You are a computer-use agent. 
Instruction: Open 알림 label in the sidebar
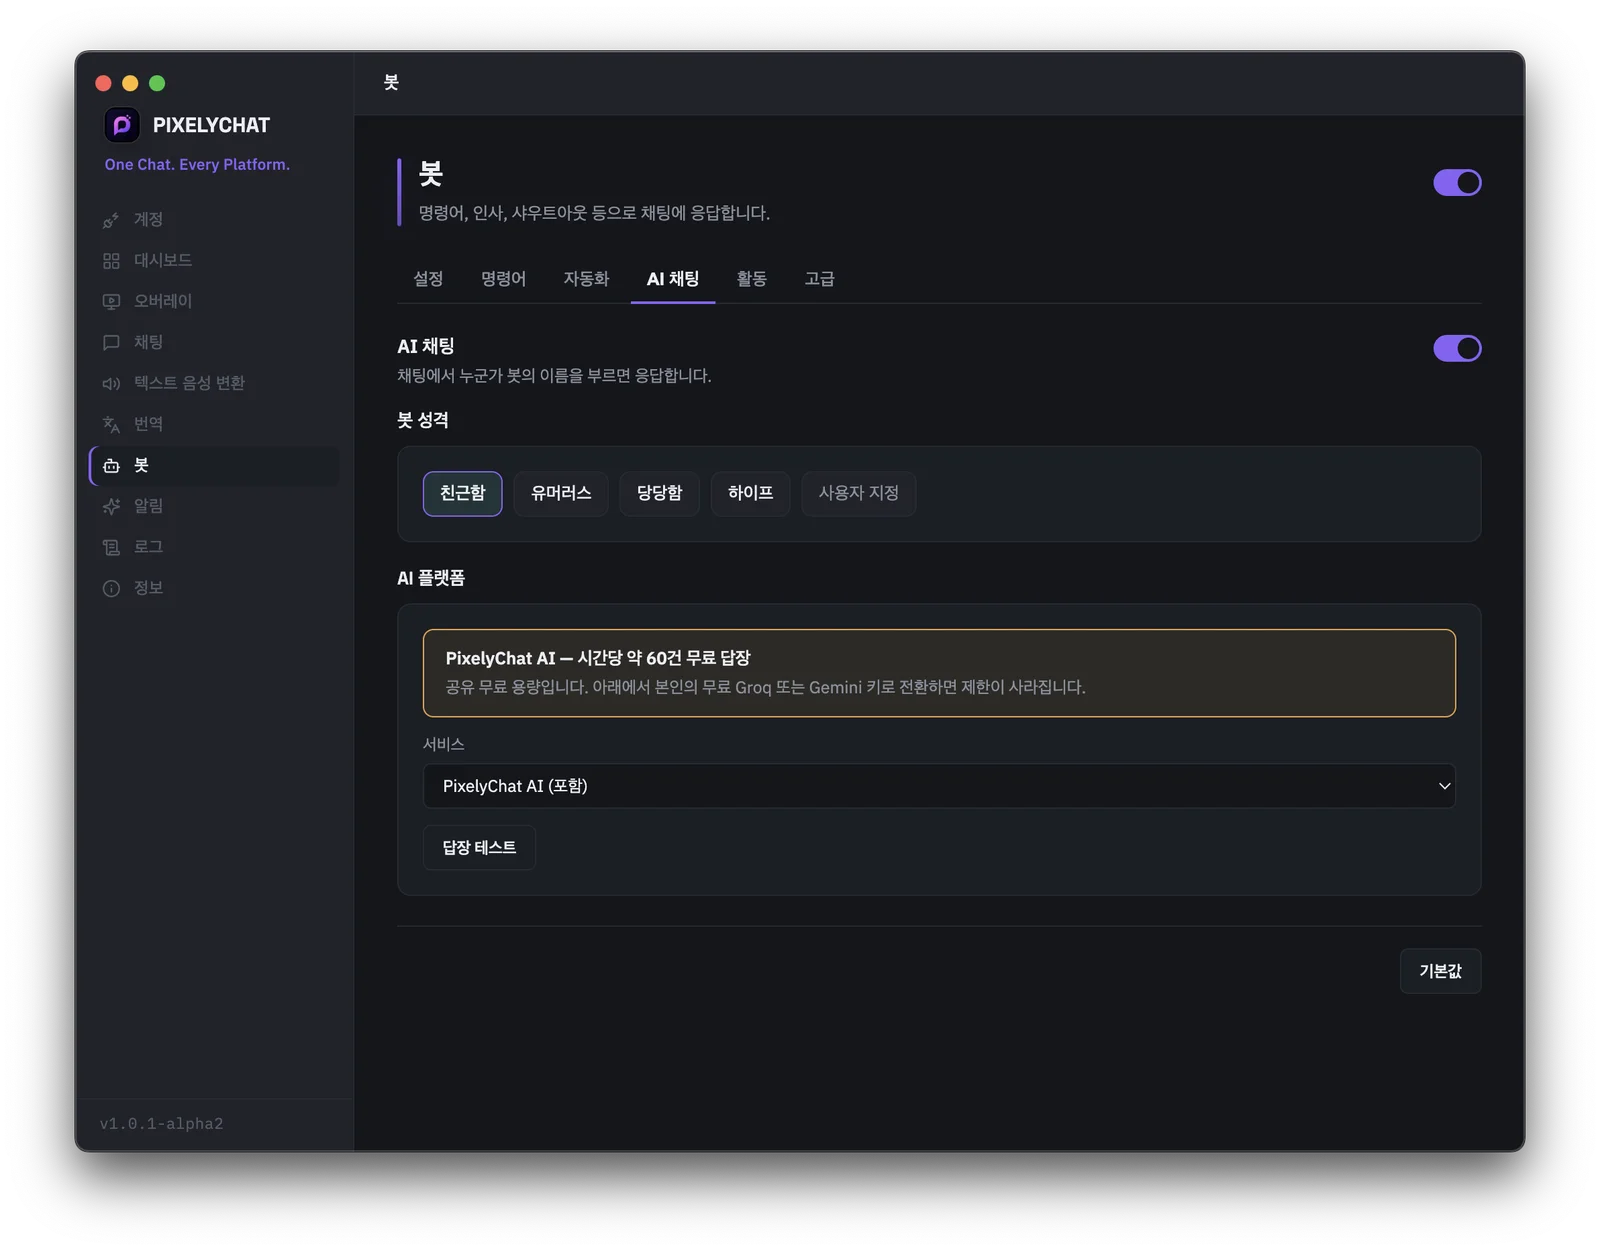click(148, 507)
